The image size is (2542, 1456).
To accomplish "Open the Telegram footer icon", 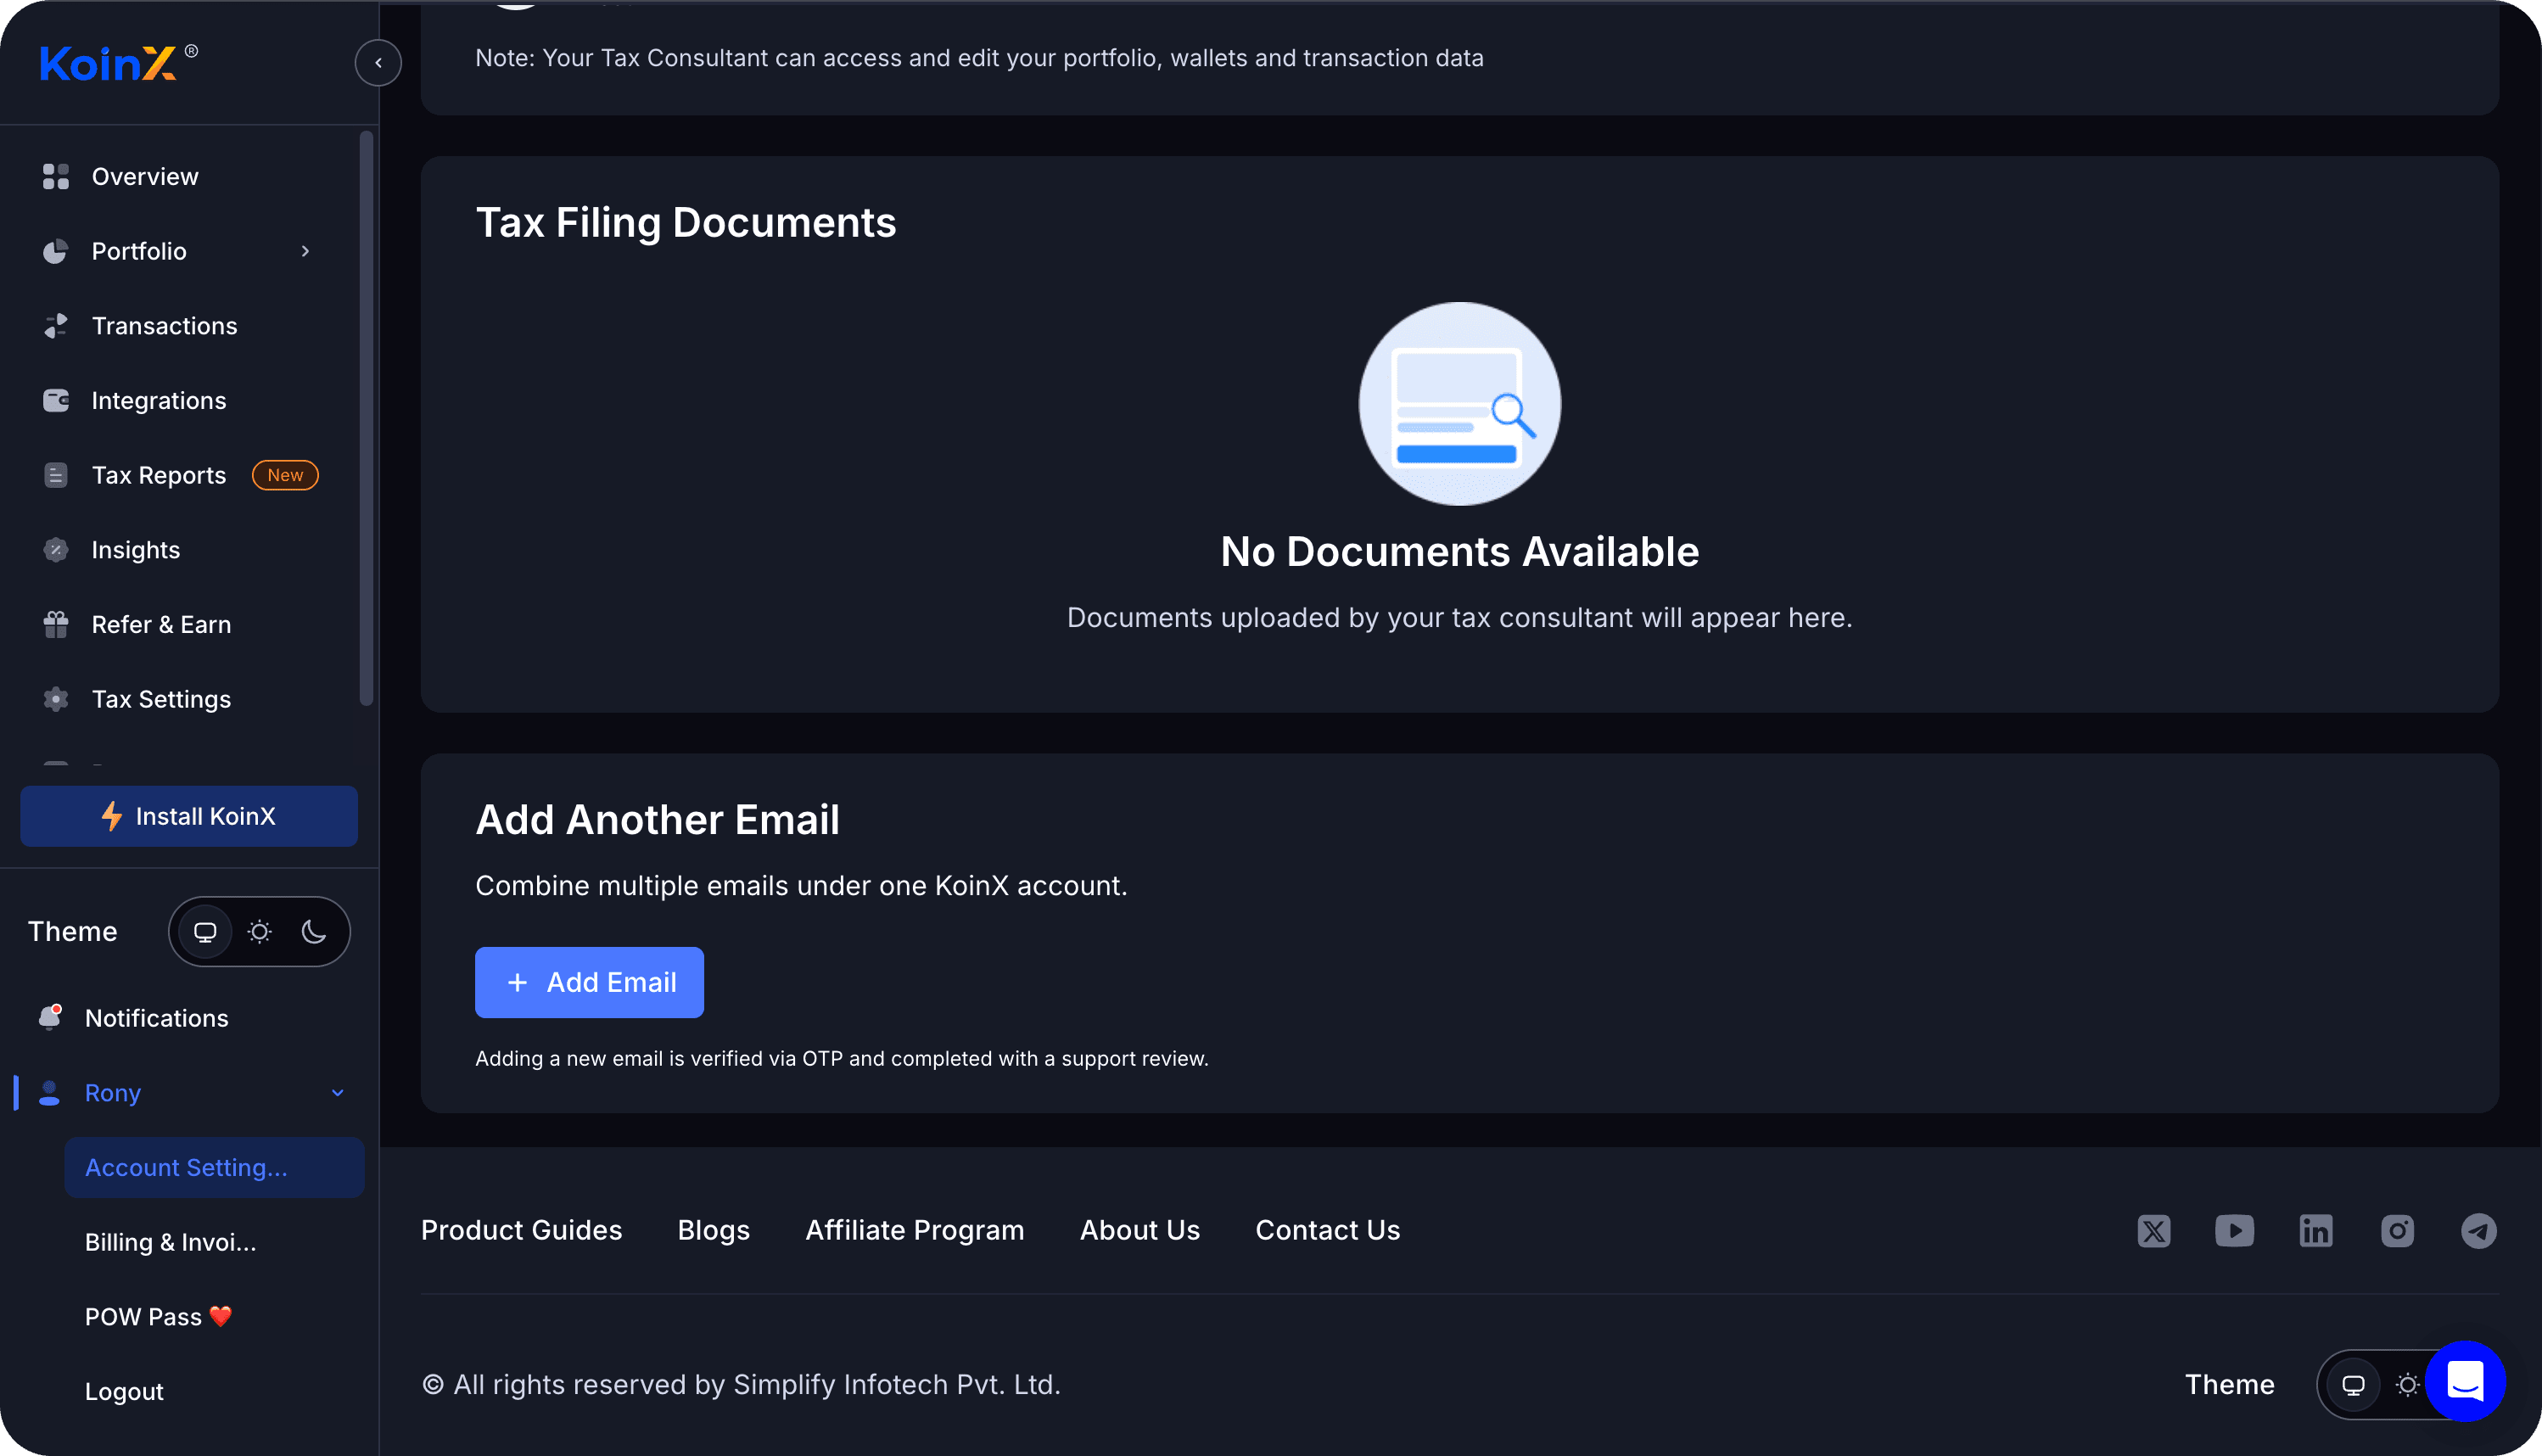I will 2478,1230.
